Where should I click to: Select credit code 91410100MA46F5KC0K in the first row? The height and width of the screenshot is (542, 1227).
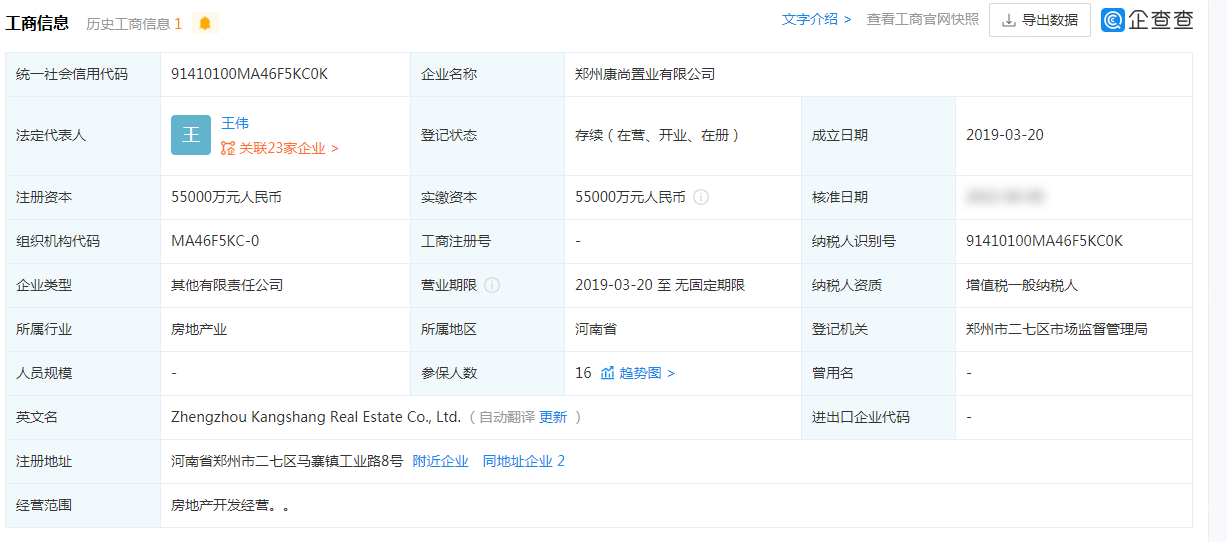coord(249,74)
